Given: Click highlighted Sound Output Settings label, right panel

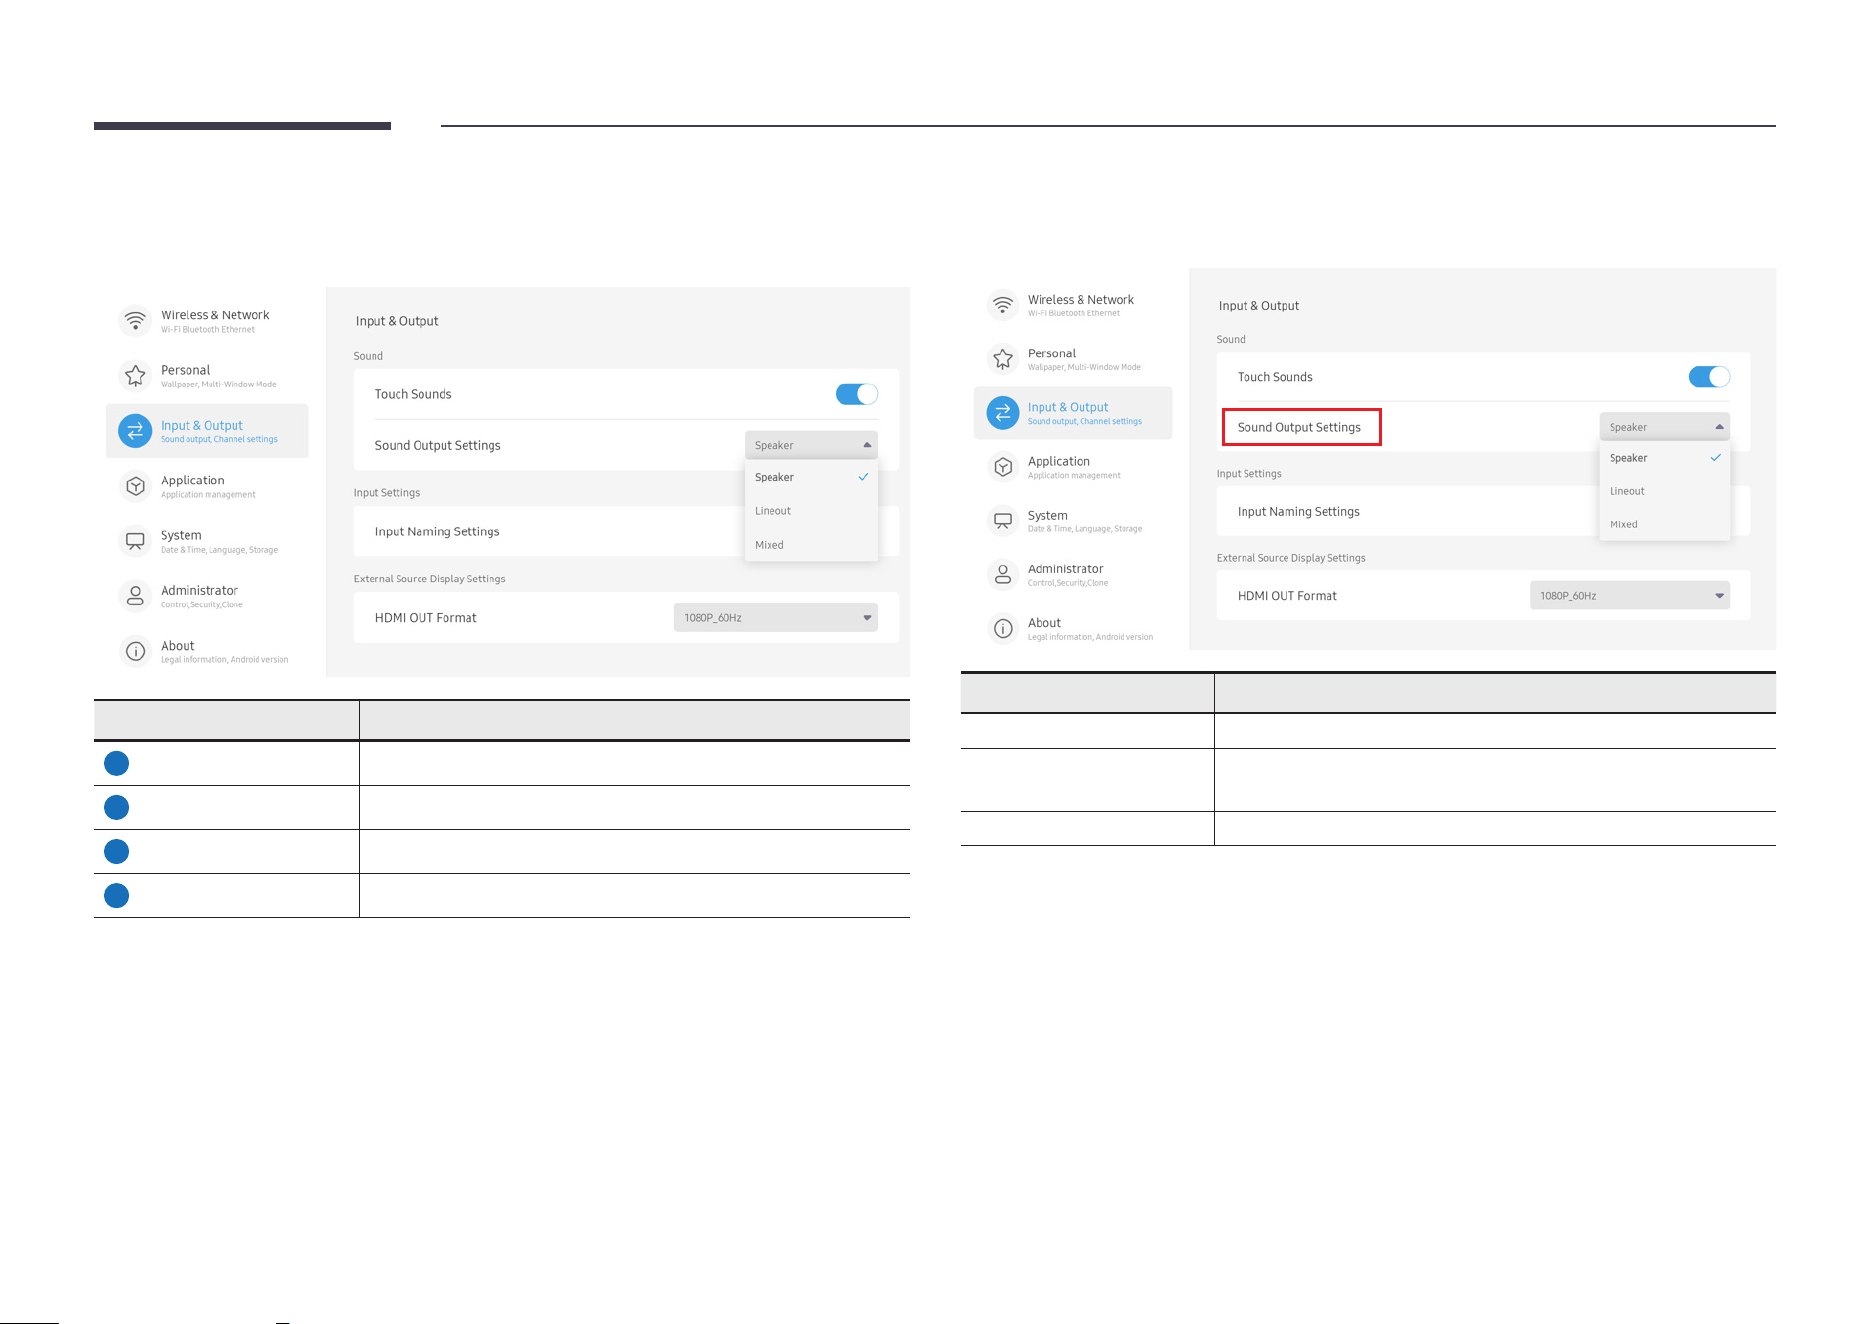Looking at the screenshot, I should 1299,427.
